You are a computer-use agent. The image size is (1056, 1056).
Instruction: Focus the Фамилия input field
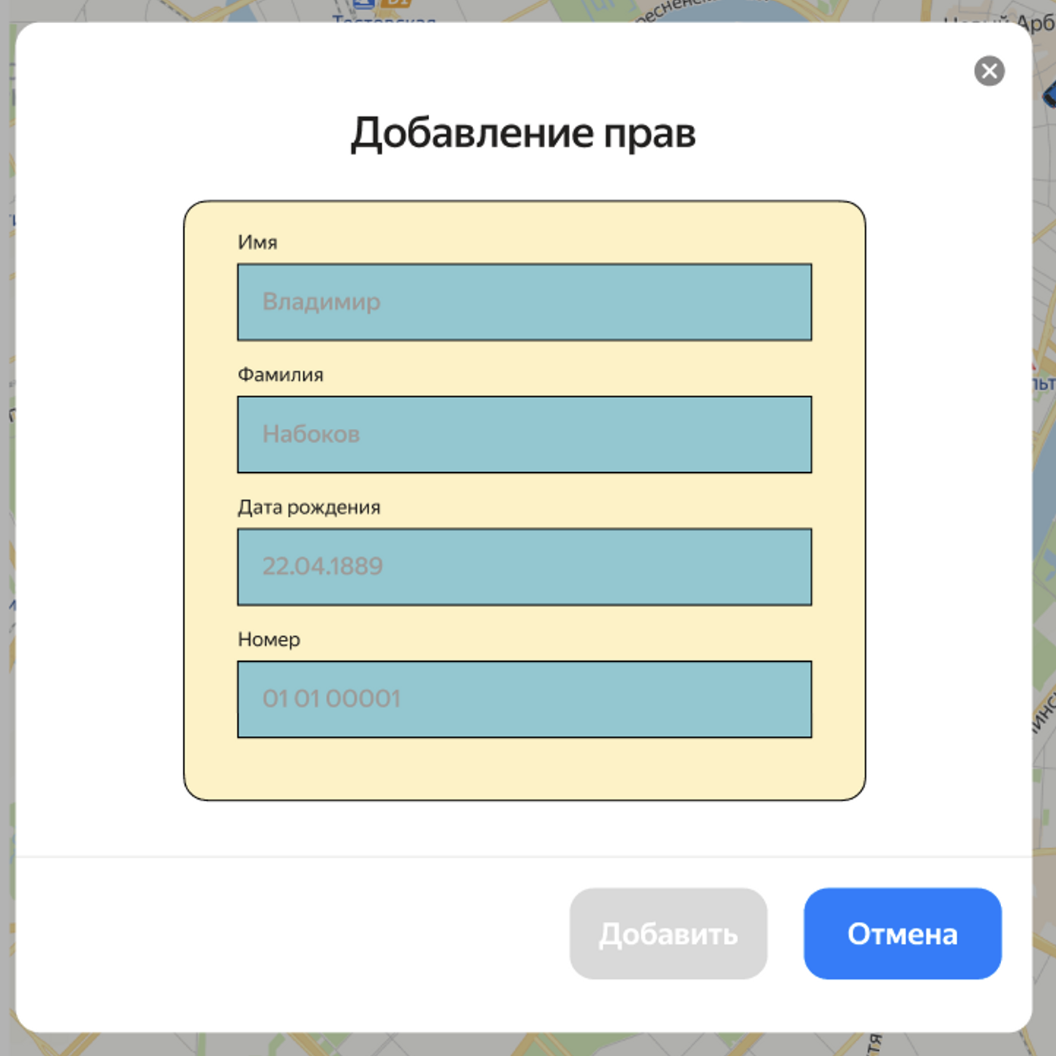tap(525, 434)
